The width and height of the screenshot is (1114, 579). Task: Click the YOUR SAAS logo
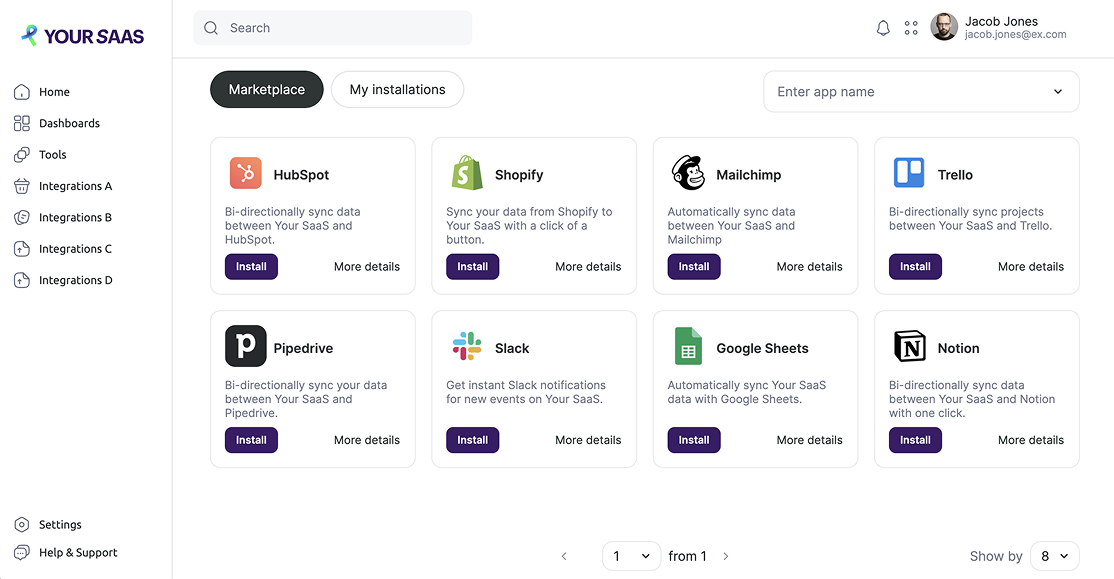click(x=82, y=36)
